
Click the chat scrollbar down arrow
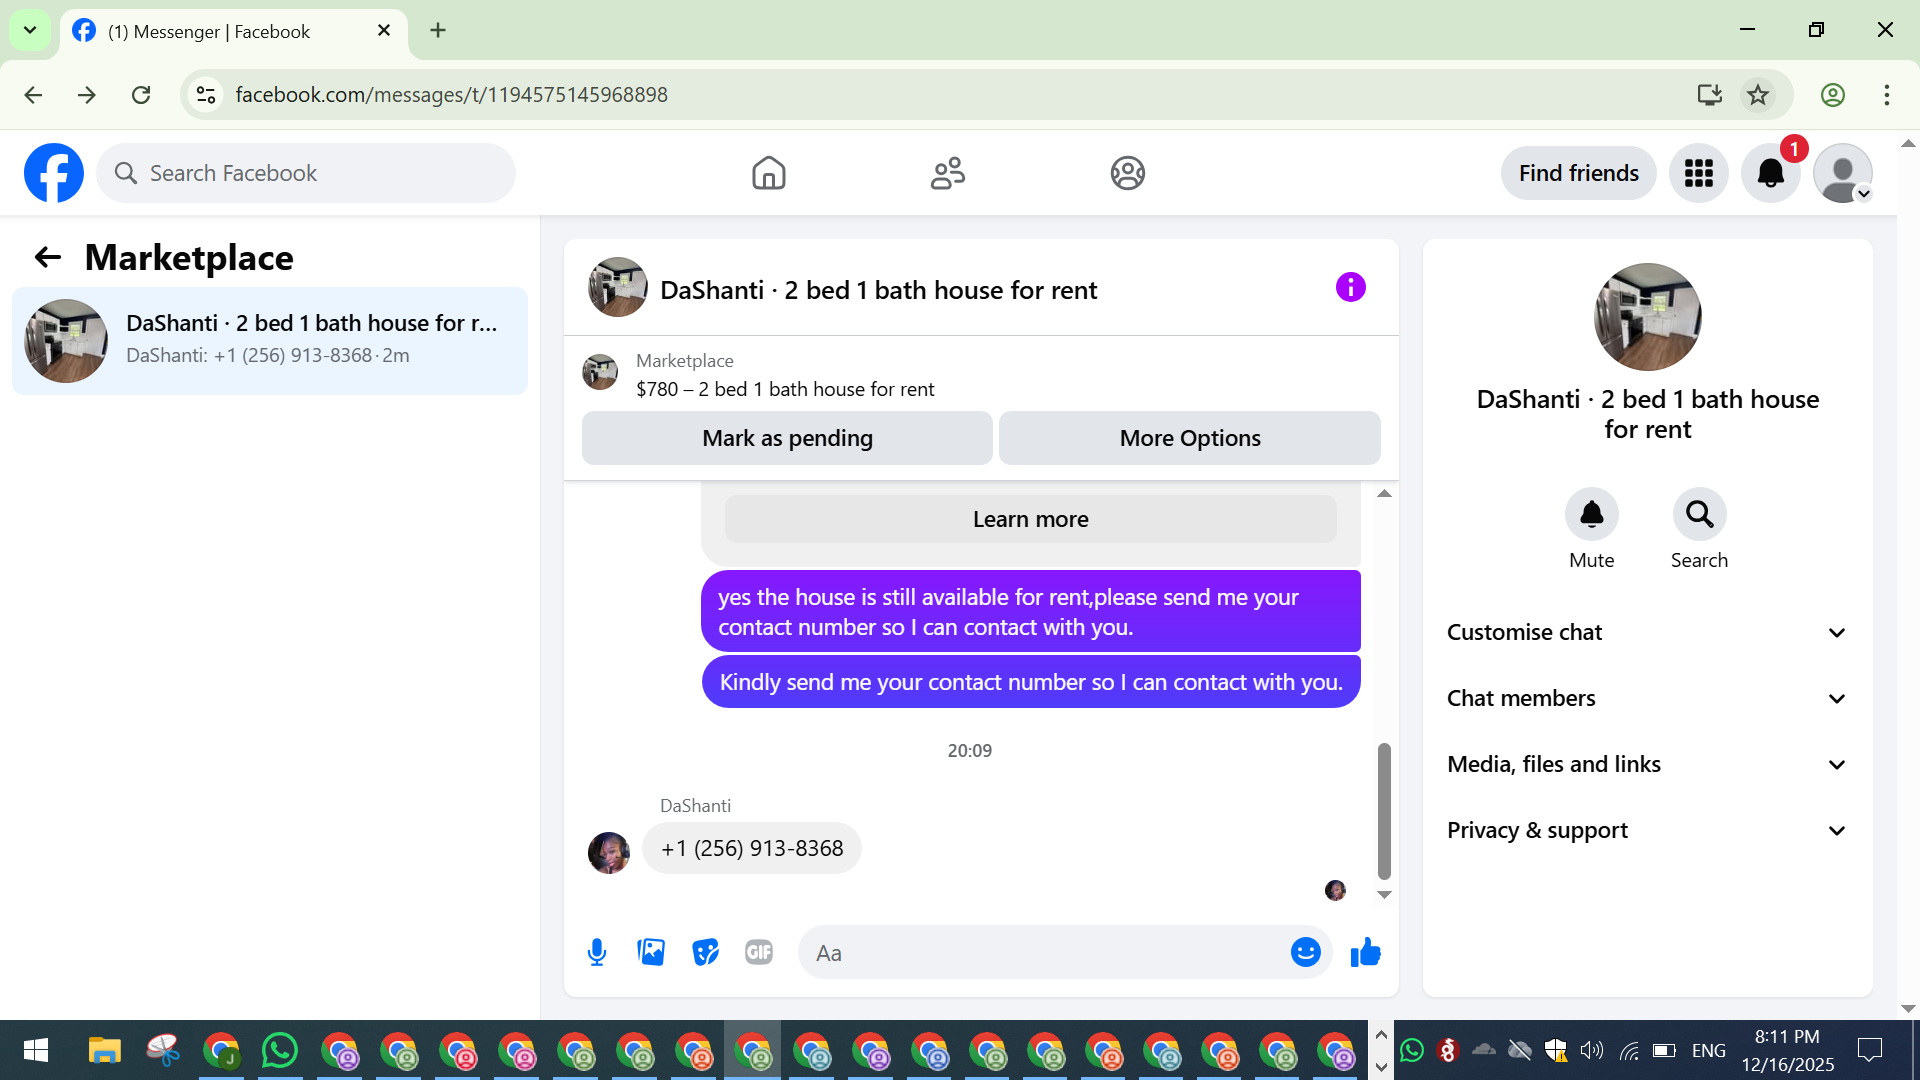(x=1384, y=895)
